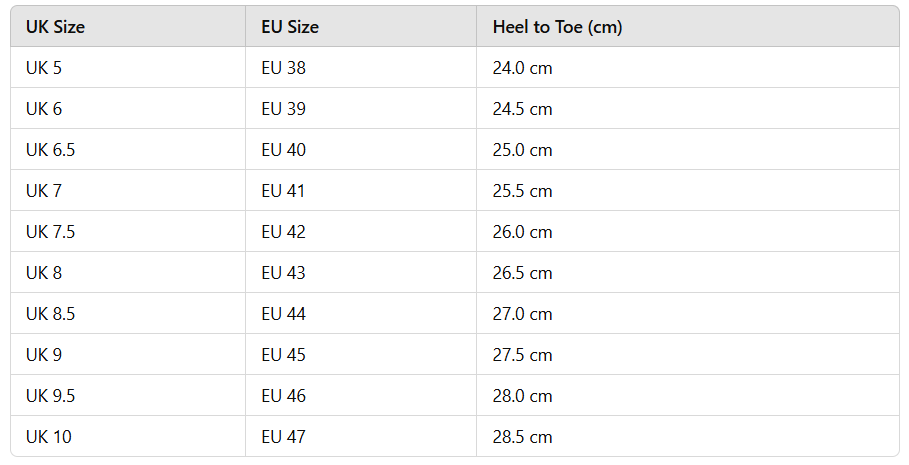This screenshot has height=465, width=909.
Task: Click the EU Size column header
Action: coord(290,27)
